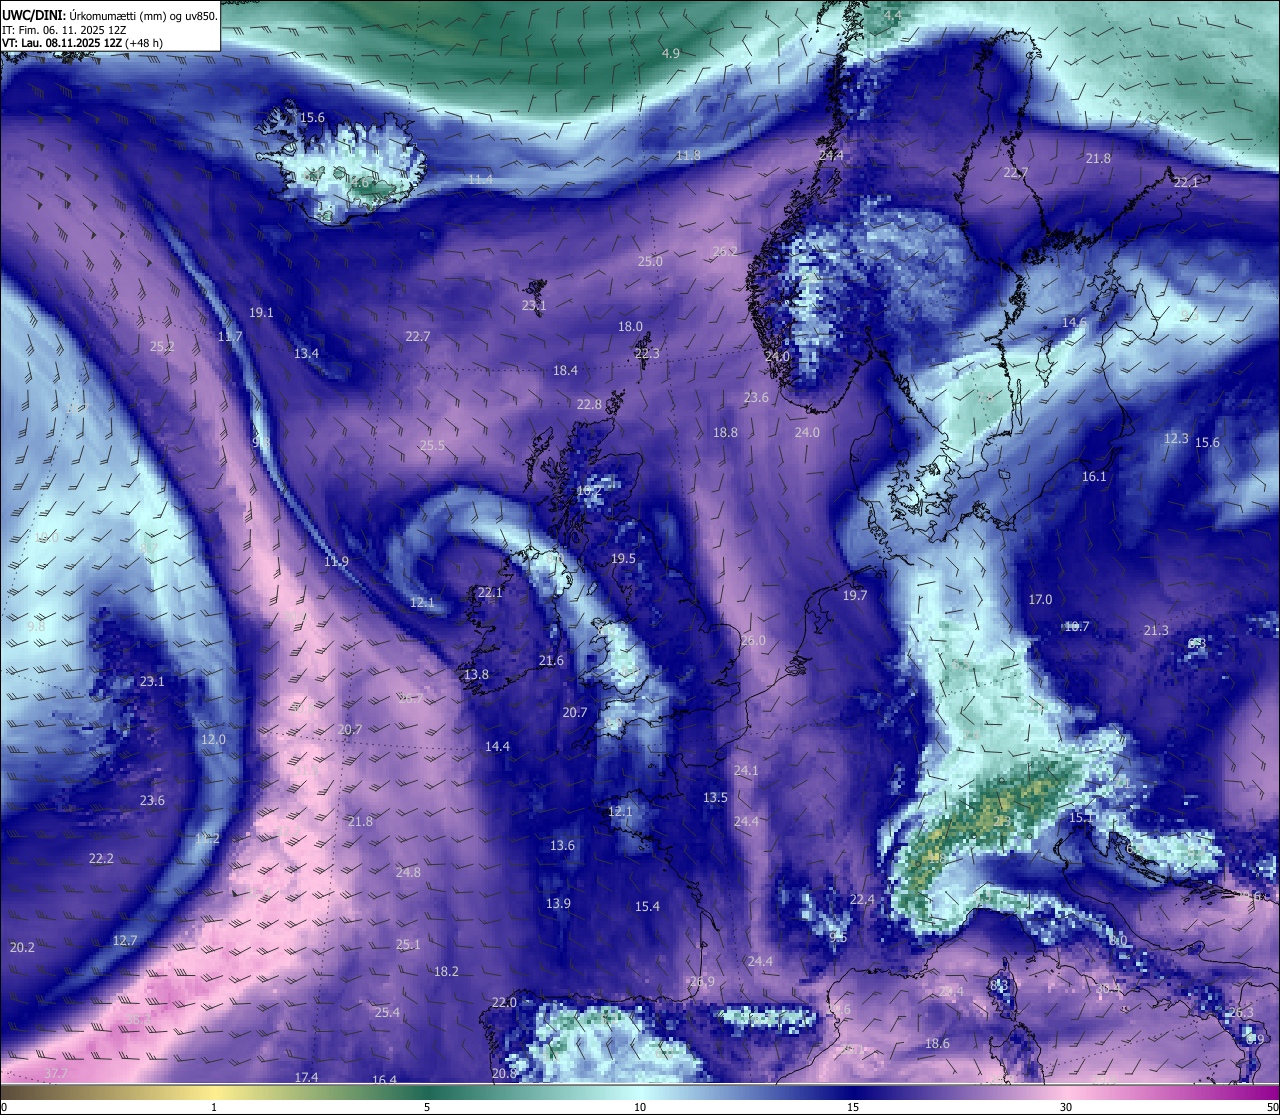Click the map value '19.5' over Britain
Viewport: 1280px width, 1115px height.
(x=623, y=558)
